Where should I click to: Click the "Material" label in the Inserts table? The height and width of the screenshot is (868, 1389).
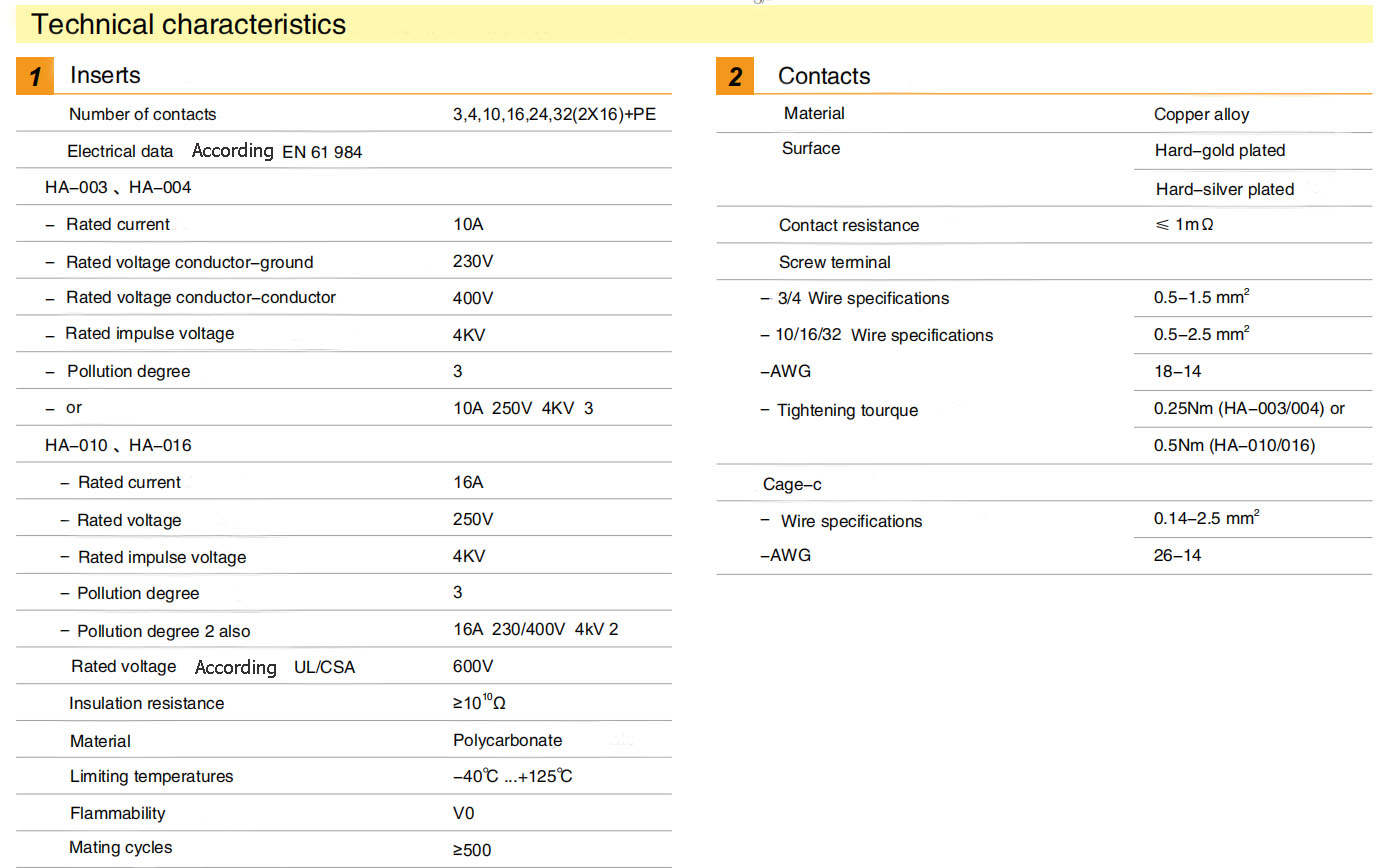point(100,741)
